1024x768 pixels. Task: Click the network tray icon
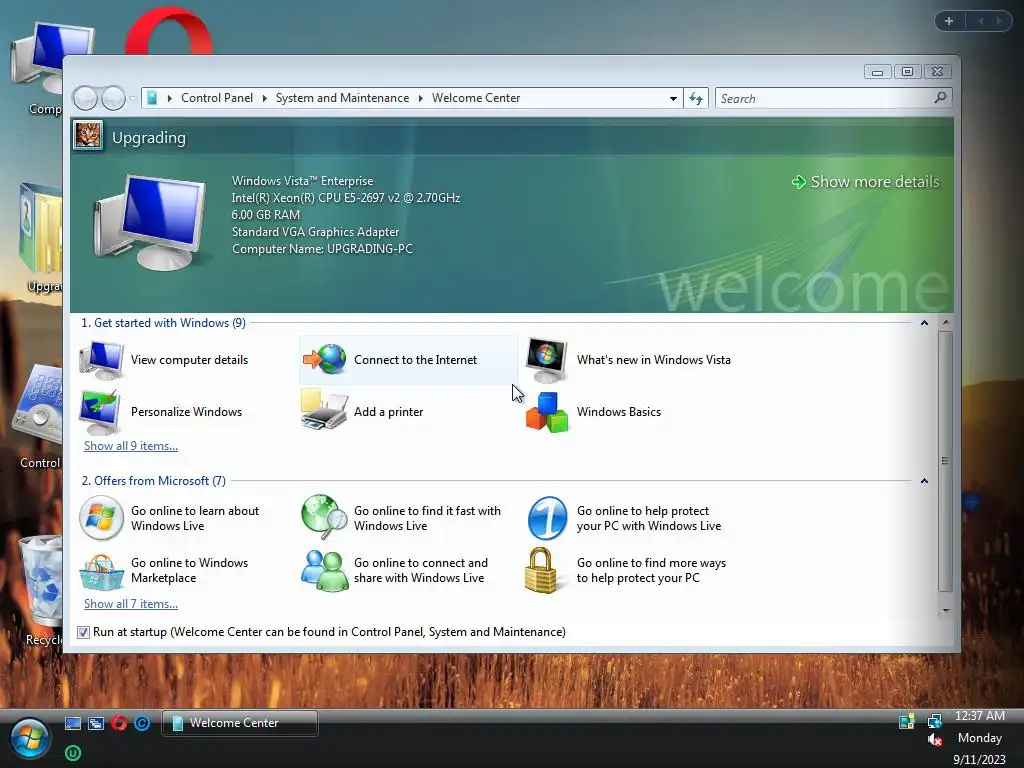pyautogui.click(x=935, y=720)
